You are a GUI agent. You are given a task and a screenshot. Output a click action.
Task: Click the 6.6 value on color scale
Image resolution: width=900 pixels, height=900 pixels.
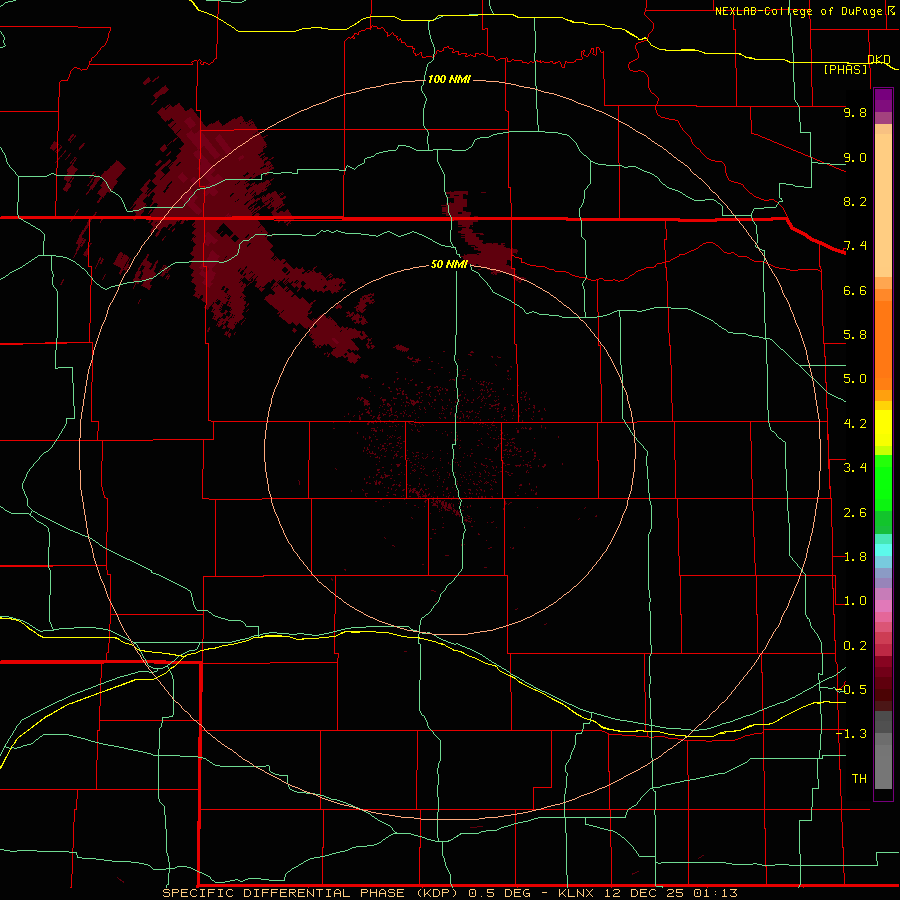[855, 290]
